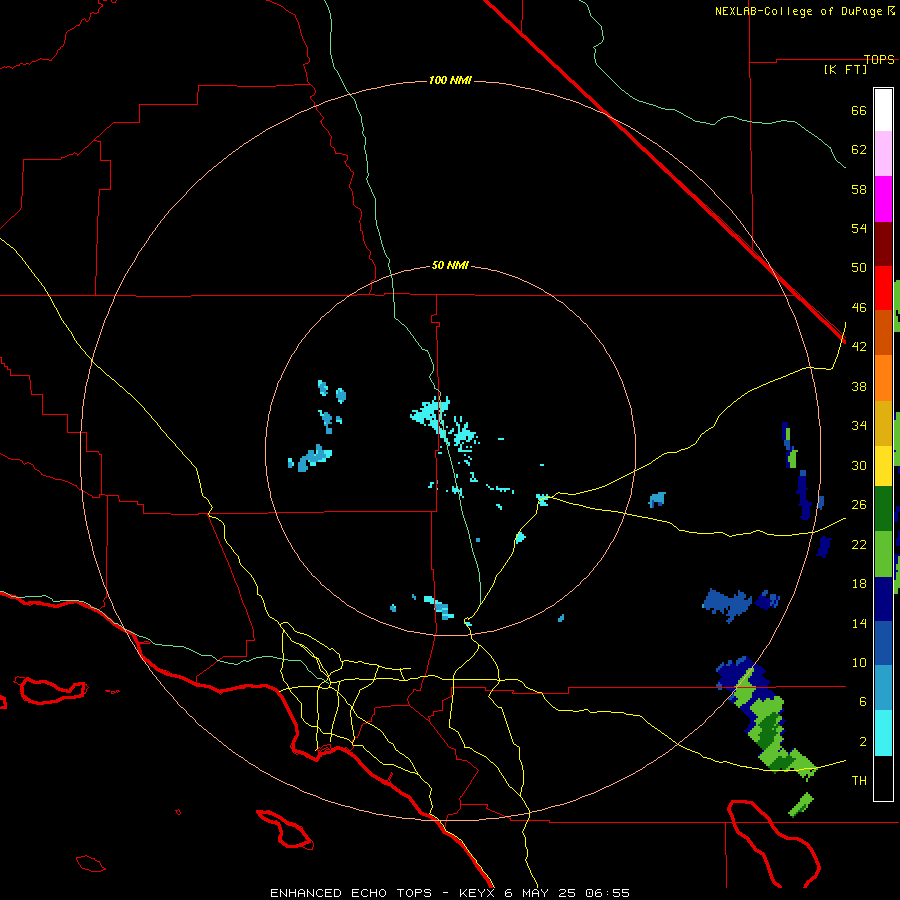Click the legend value 50
900x900 pixels.
859,268
